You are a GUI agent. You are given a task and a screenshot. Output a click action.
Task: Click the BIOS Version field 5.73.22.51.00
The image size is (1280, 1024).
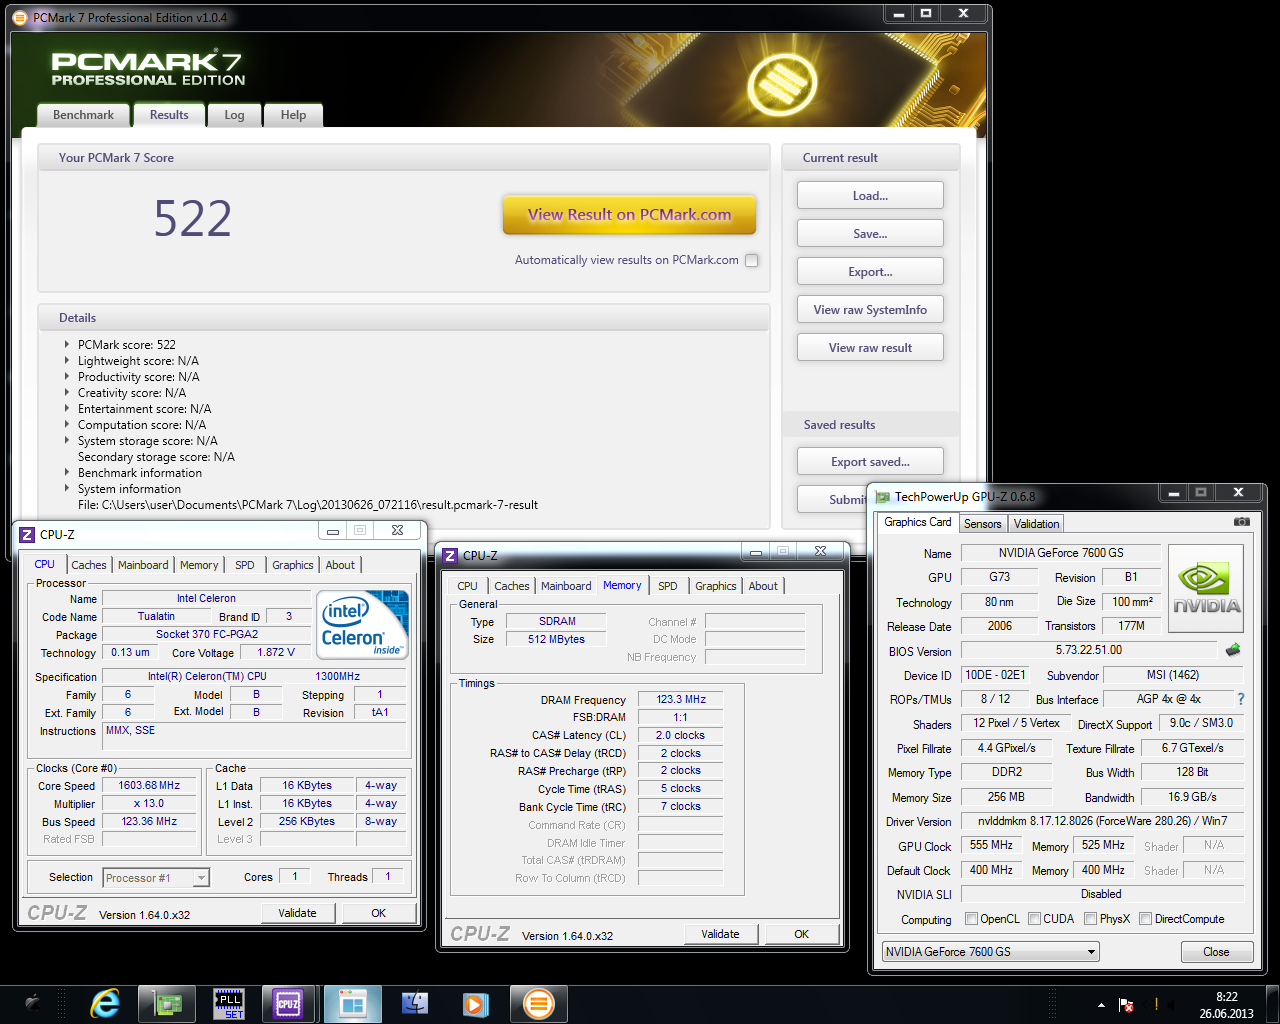tap(1088, 650)
